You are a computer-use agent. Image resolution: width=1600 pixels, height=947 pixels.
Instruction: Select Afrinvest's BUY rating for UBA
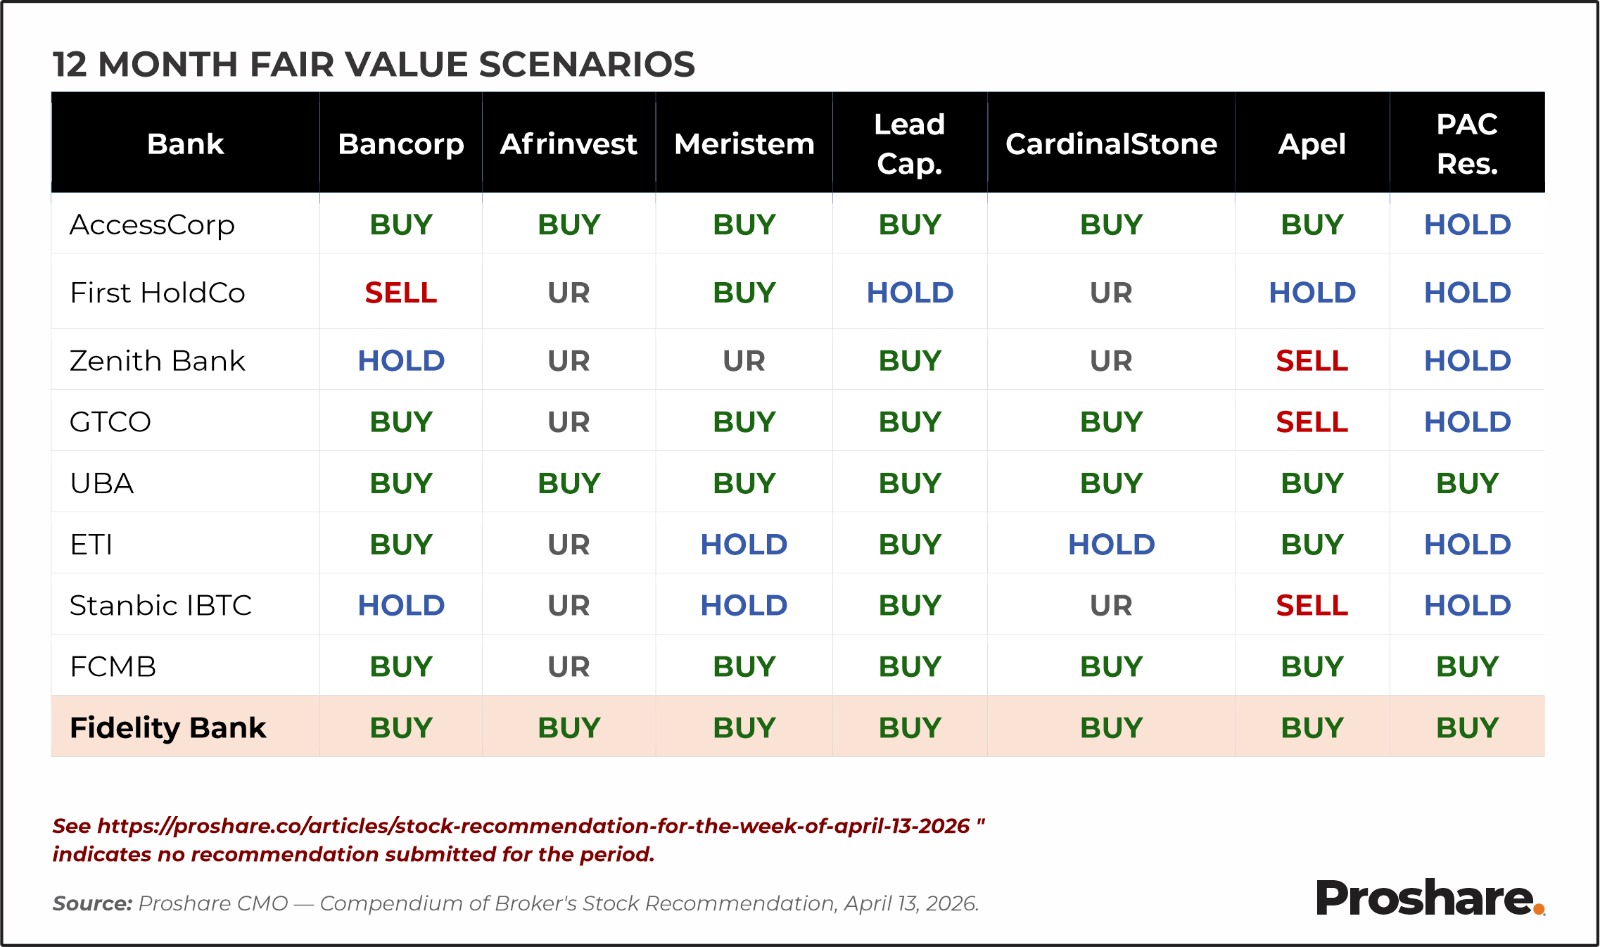point(568,484)
